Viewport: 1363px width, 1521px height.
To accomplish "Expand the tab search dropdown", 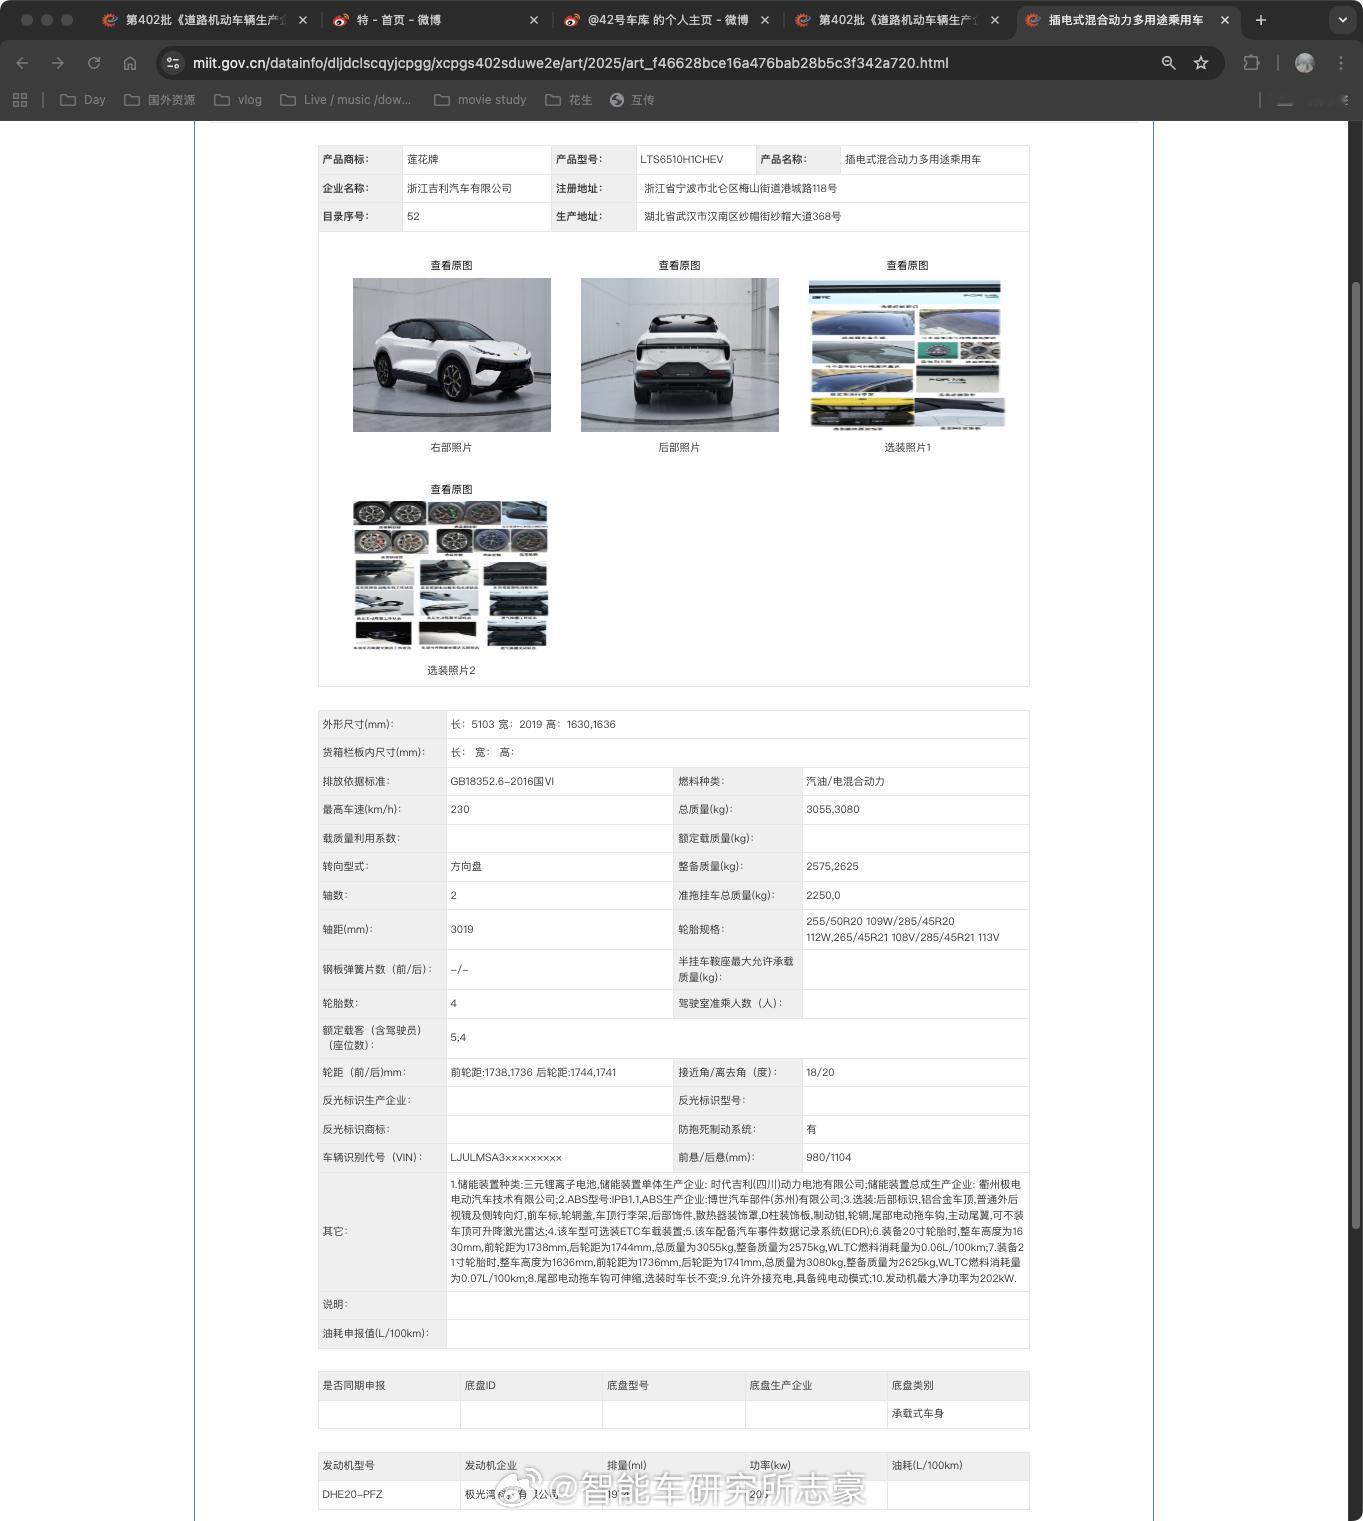I will 1342,20.
